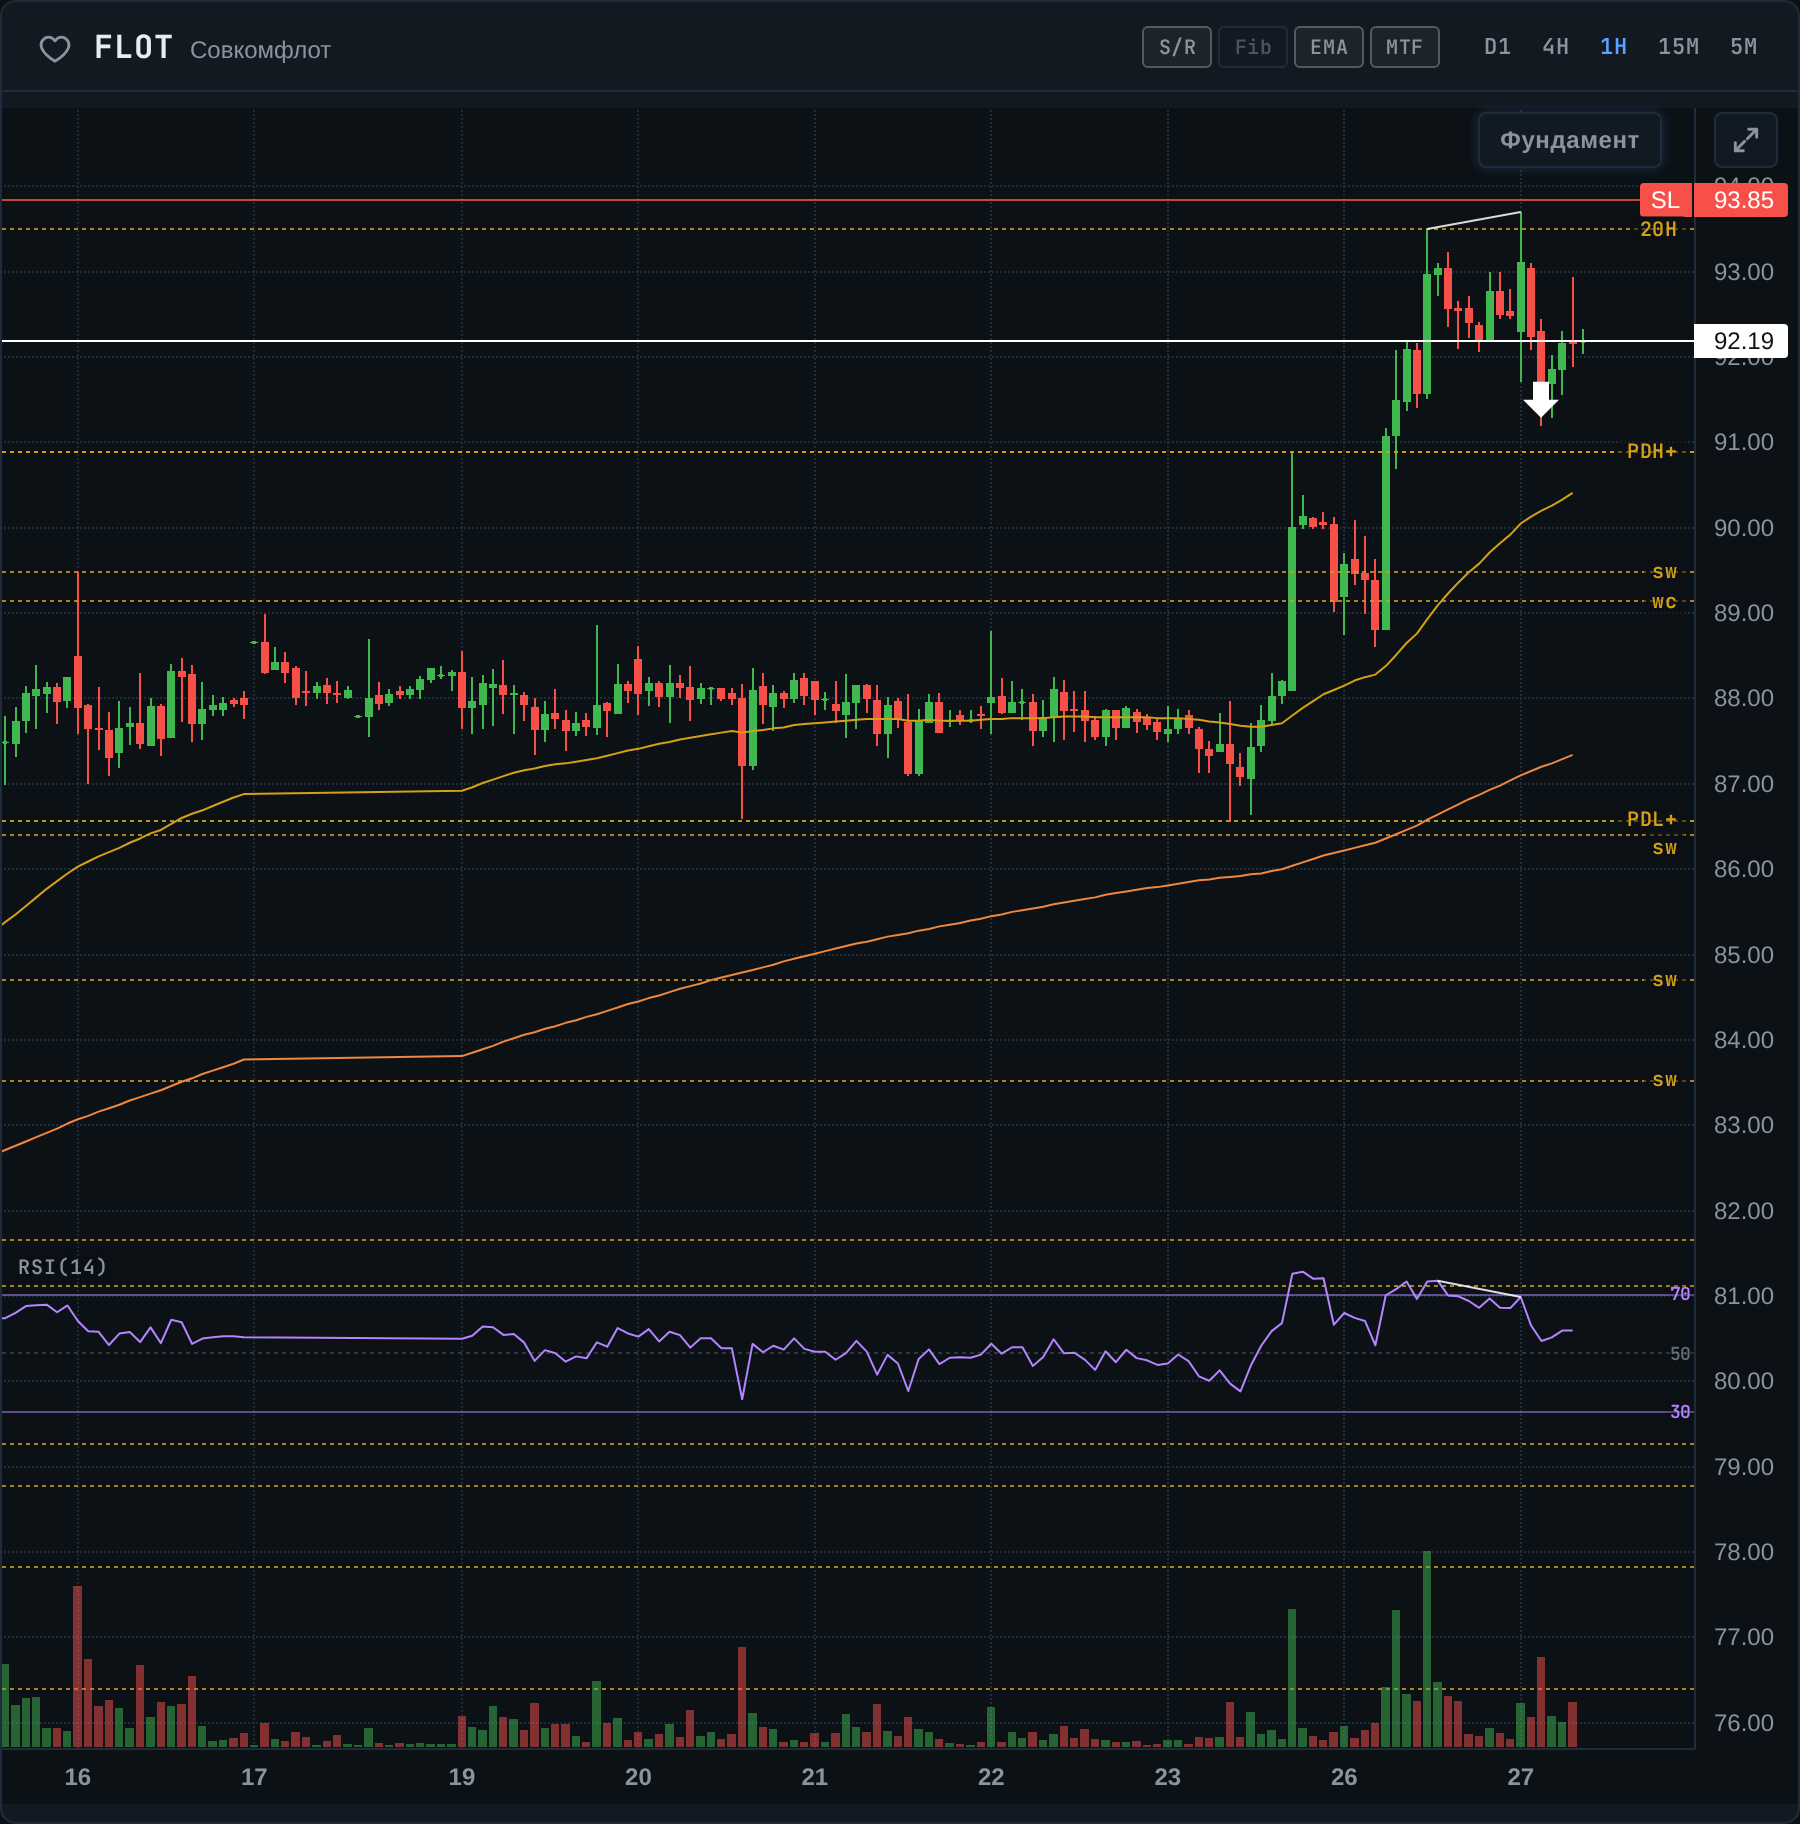Click the 20H level label
The width and height of the screenshot is (1800, 1824).
[x=1658, y=229]
